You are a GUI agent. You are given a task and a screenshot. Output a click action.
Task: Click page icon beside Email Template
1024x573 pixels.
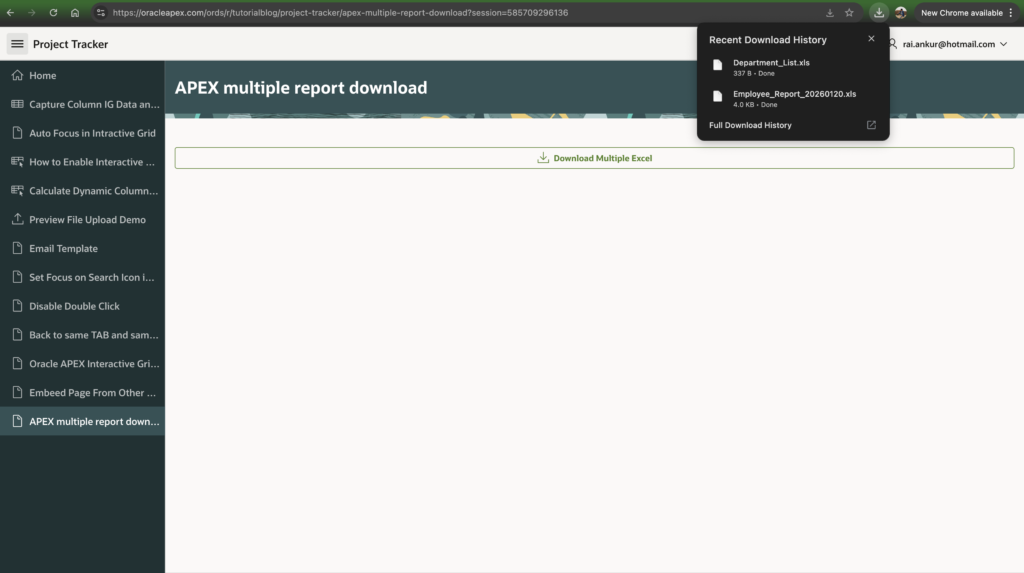[17, 248]
